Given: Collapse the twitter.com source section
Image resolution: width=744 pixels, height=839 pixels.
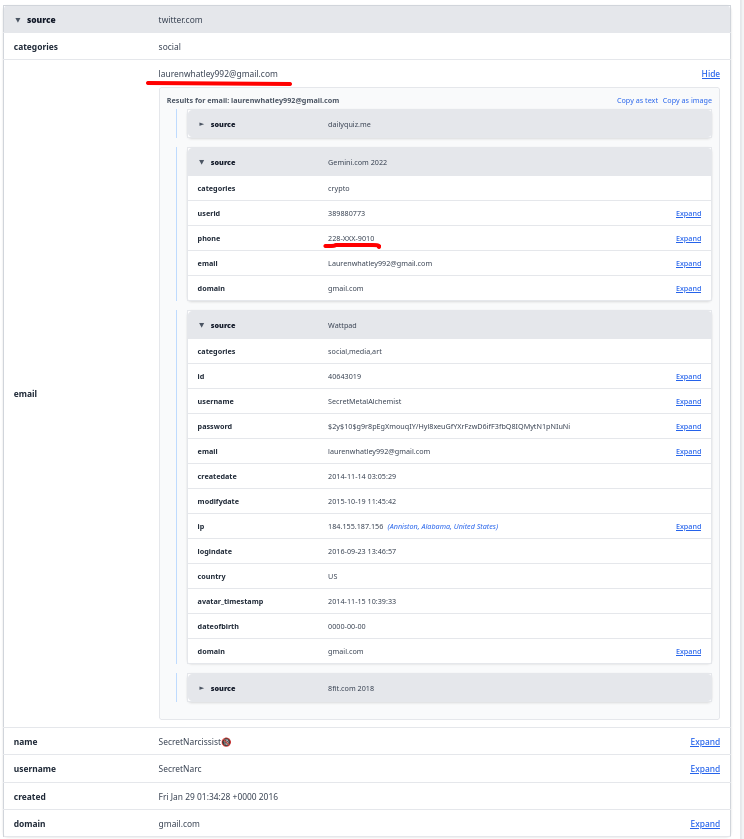Looking at the screenshot, I should tap(18, 20).
